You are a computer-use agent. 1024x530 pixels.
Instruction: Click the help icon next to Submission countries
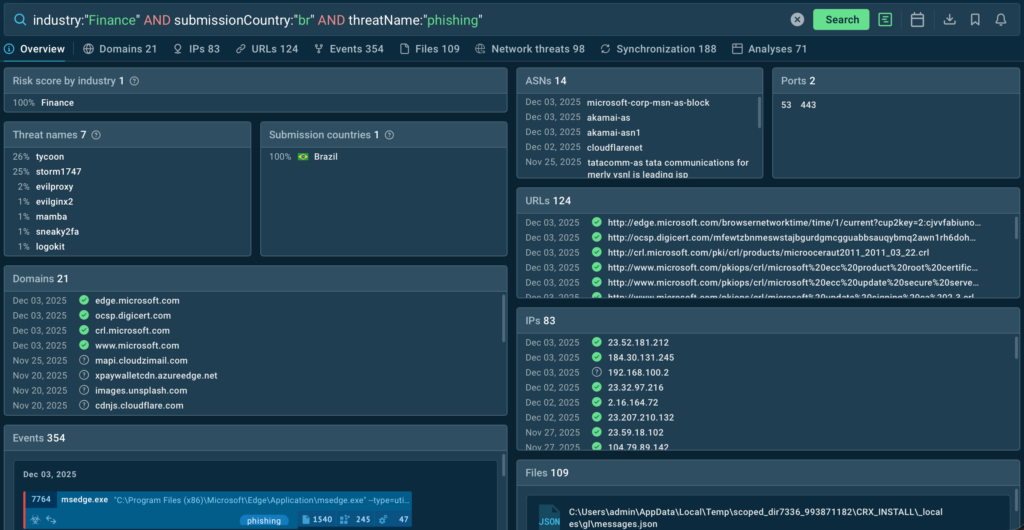pyautogui.click(x=389, y=135)
